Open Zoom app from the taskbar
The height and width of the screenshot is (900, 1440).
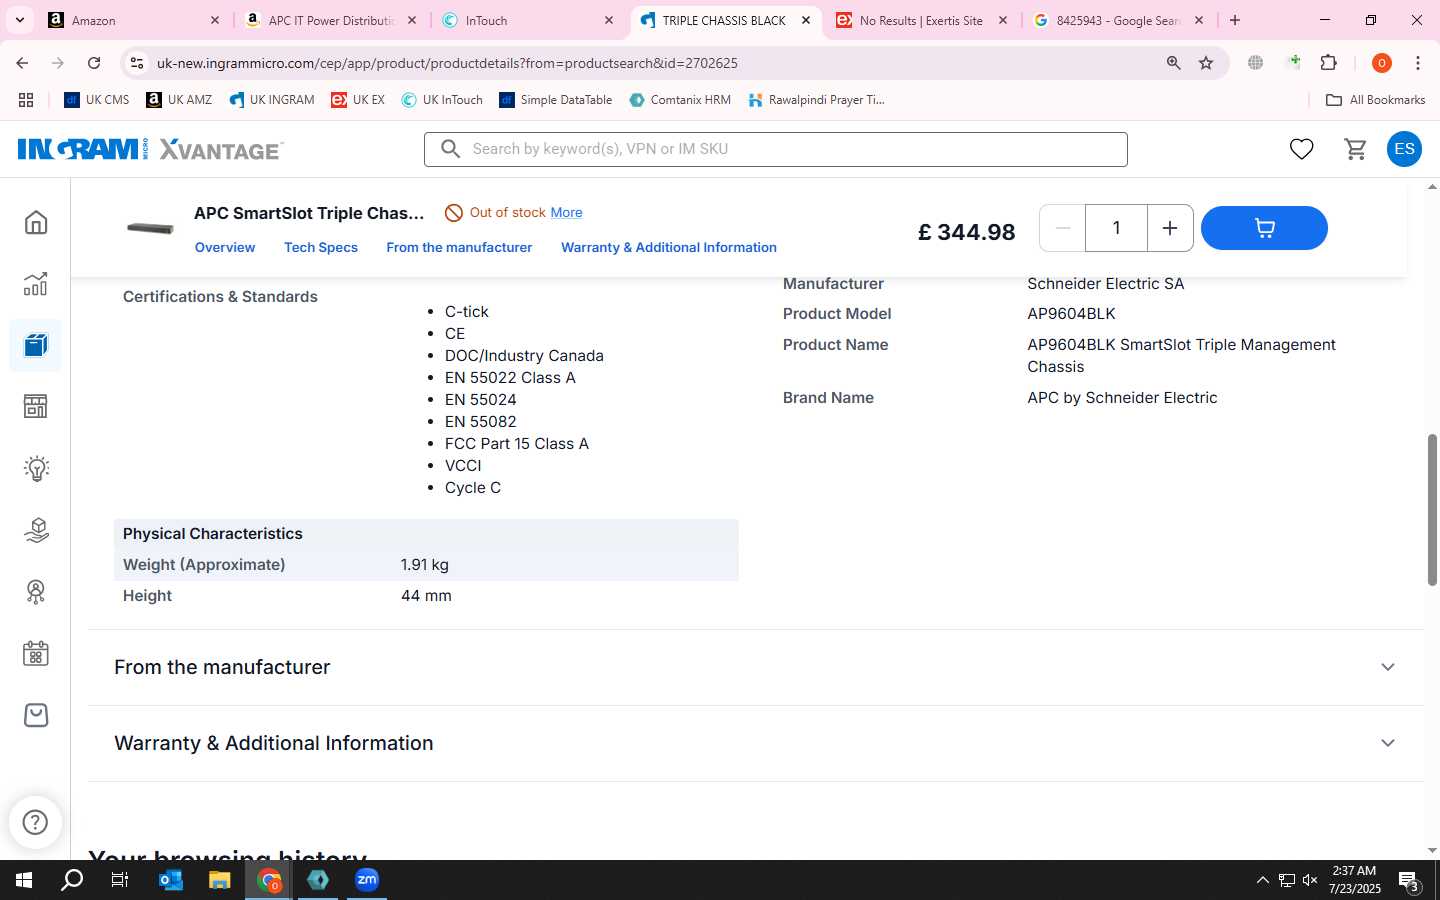(367, 880)
